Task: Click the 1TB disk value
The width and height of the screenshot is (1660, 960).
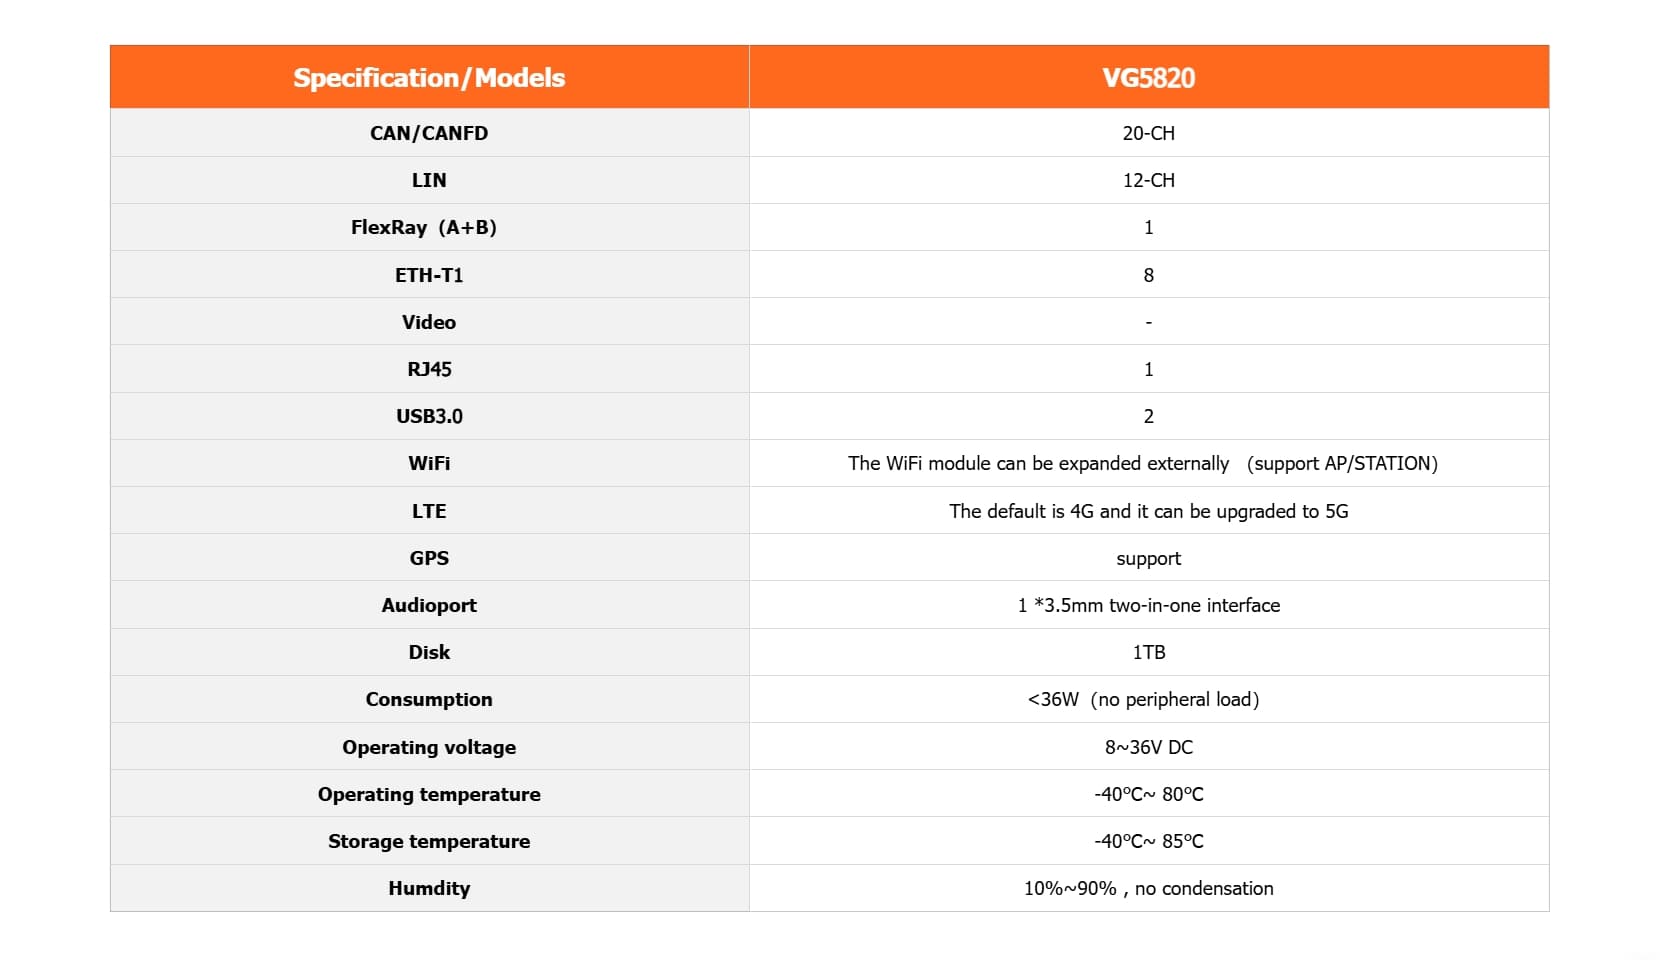Action: click(x=1148, y=652)
